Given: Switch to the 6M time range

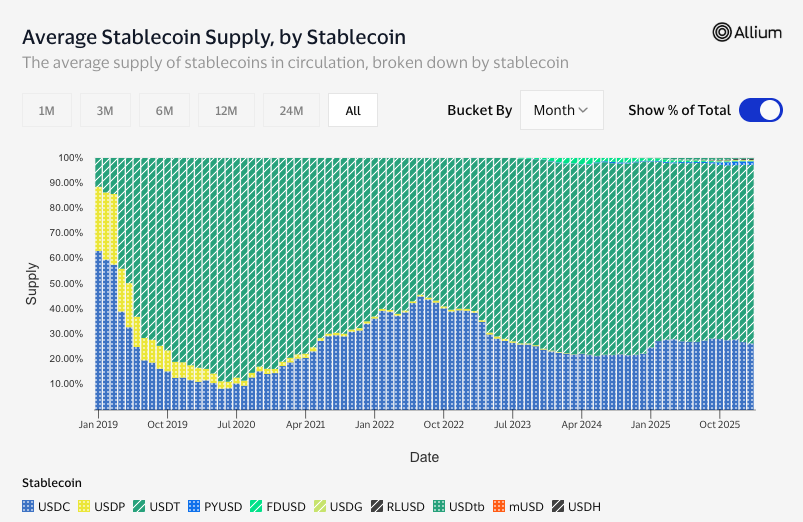Looking at the screenshot, I should [x=164, y=111].
